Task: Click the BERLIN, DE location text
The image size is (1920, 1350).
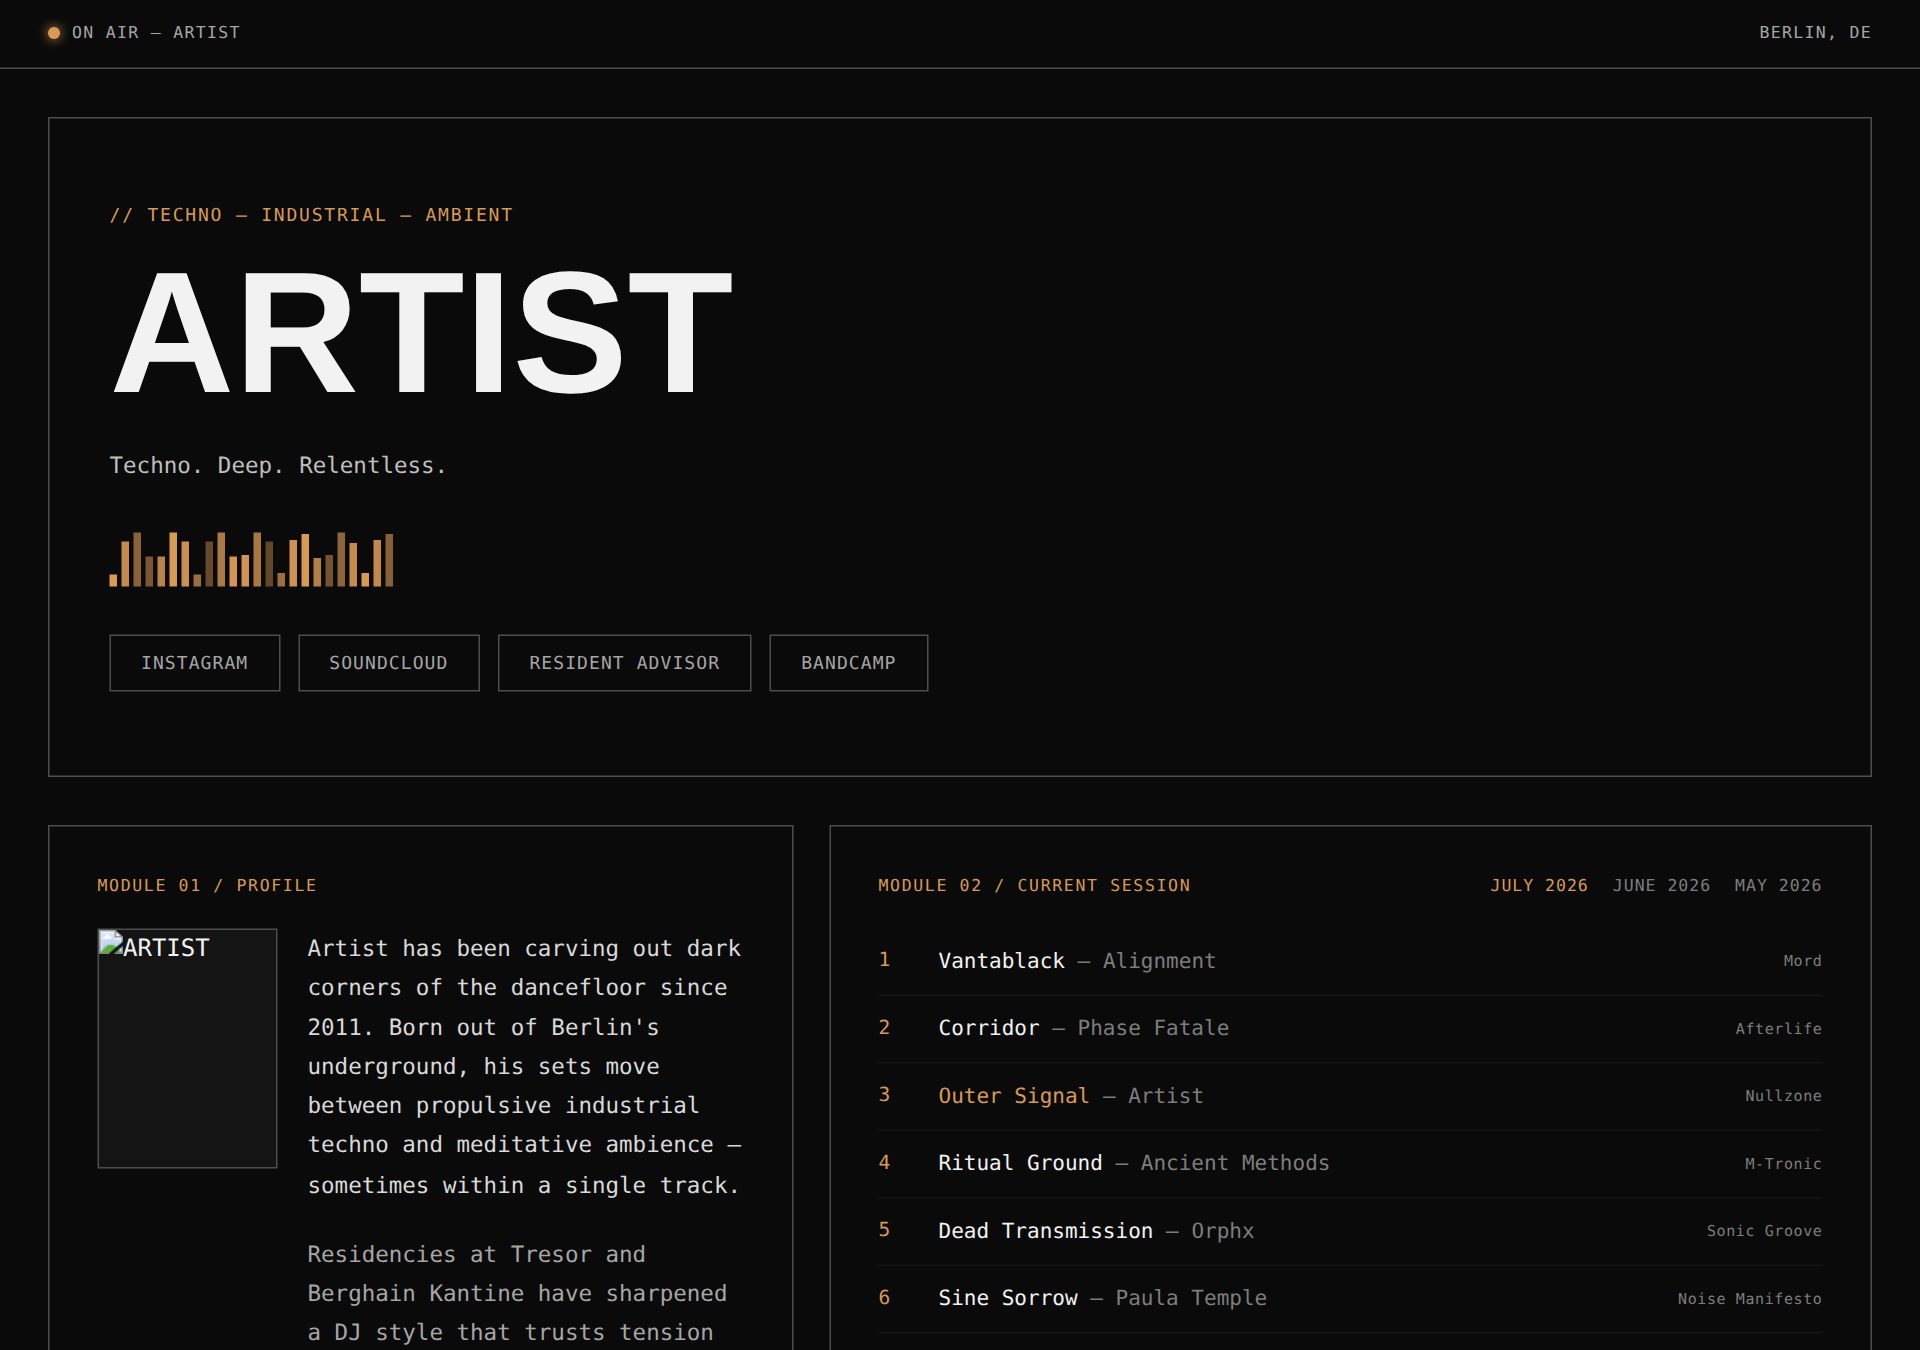Action: coord(1815,33)
